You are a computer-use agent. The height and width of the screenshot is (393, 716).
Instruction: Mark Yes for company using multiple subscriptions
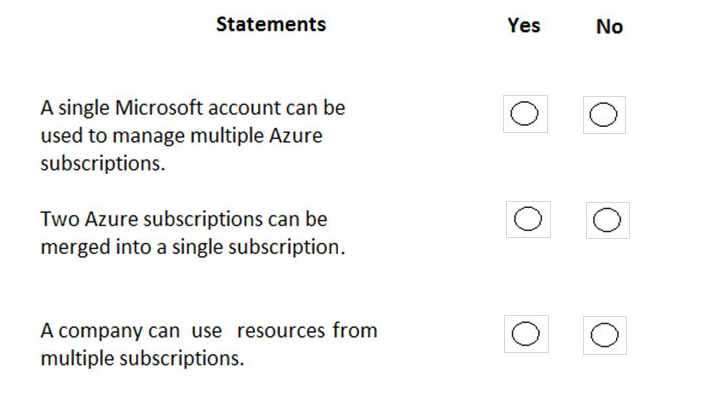(x=526, y=334)
